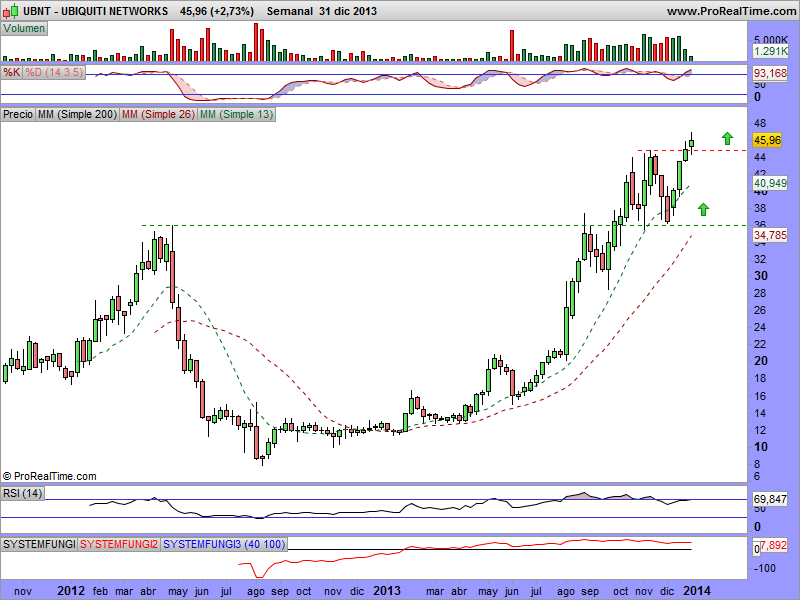Click the yellow 45,96 current price tag

(x=767, y=140)
